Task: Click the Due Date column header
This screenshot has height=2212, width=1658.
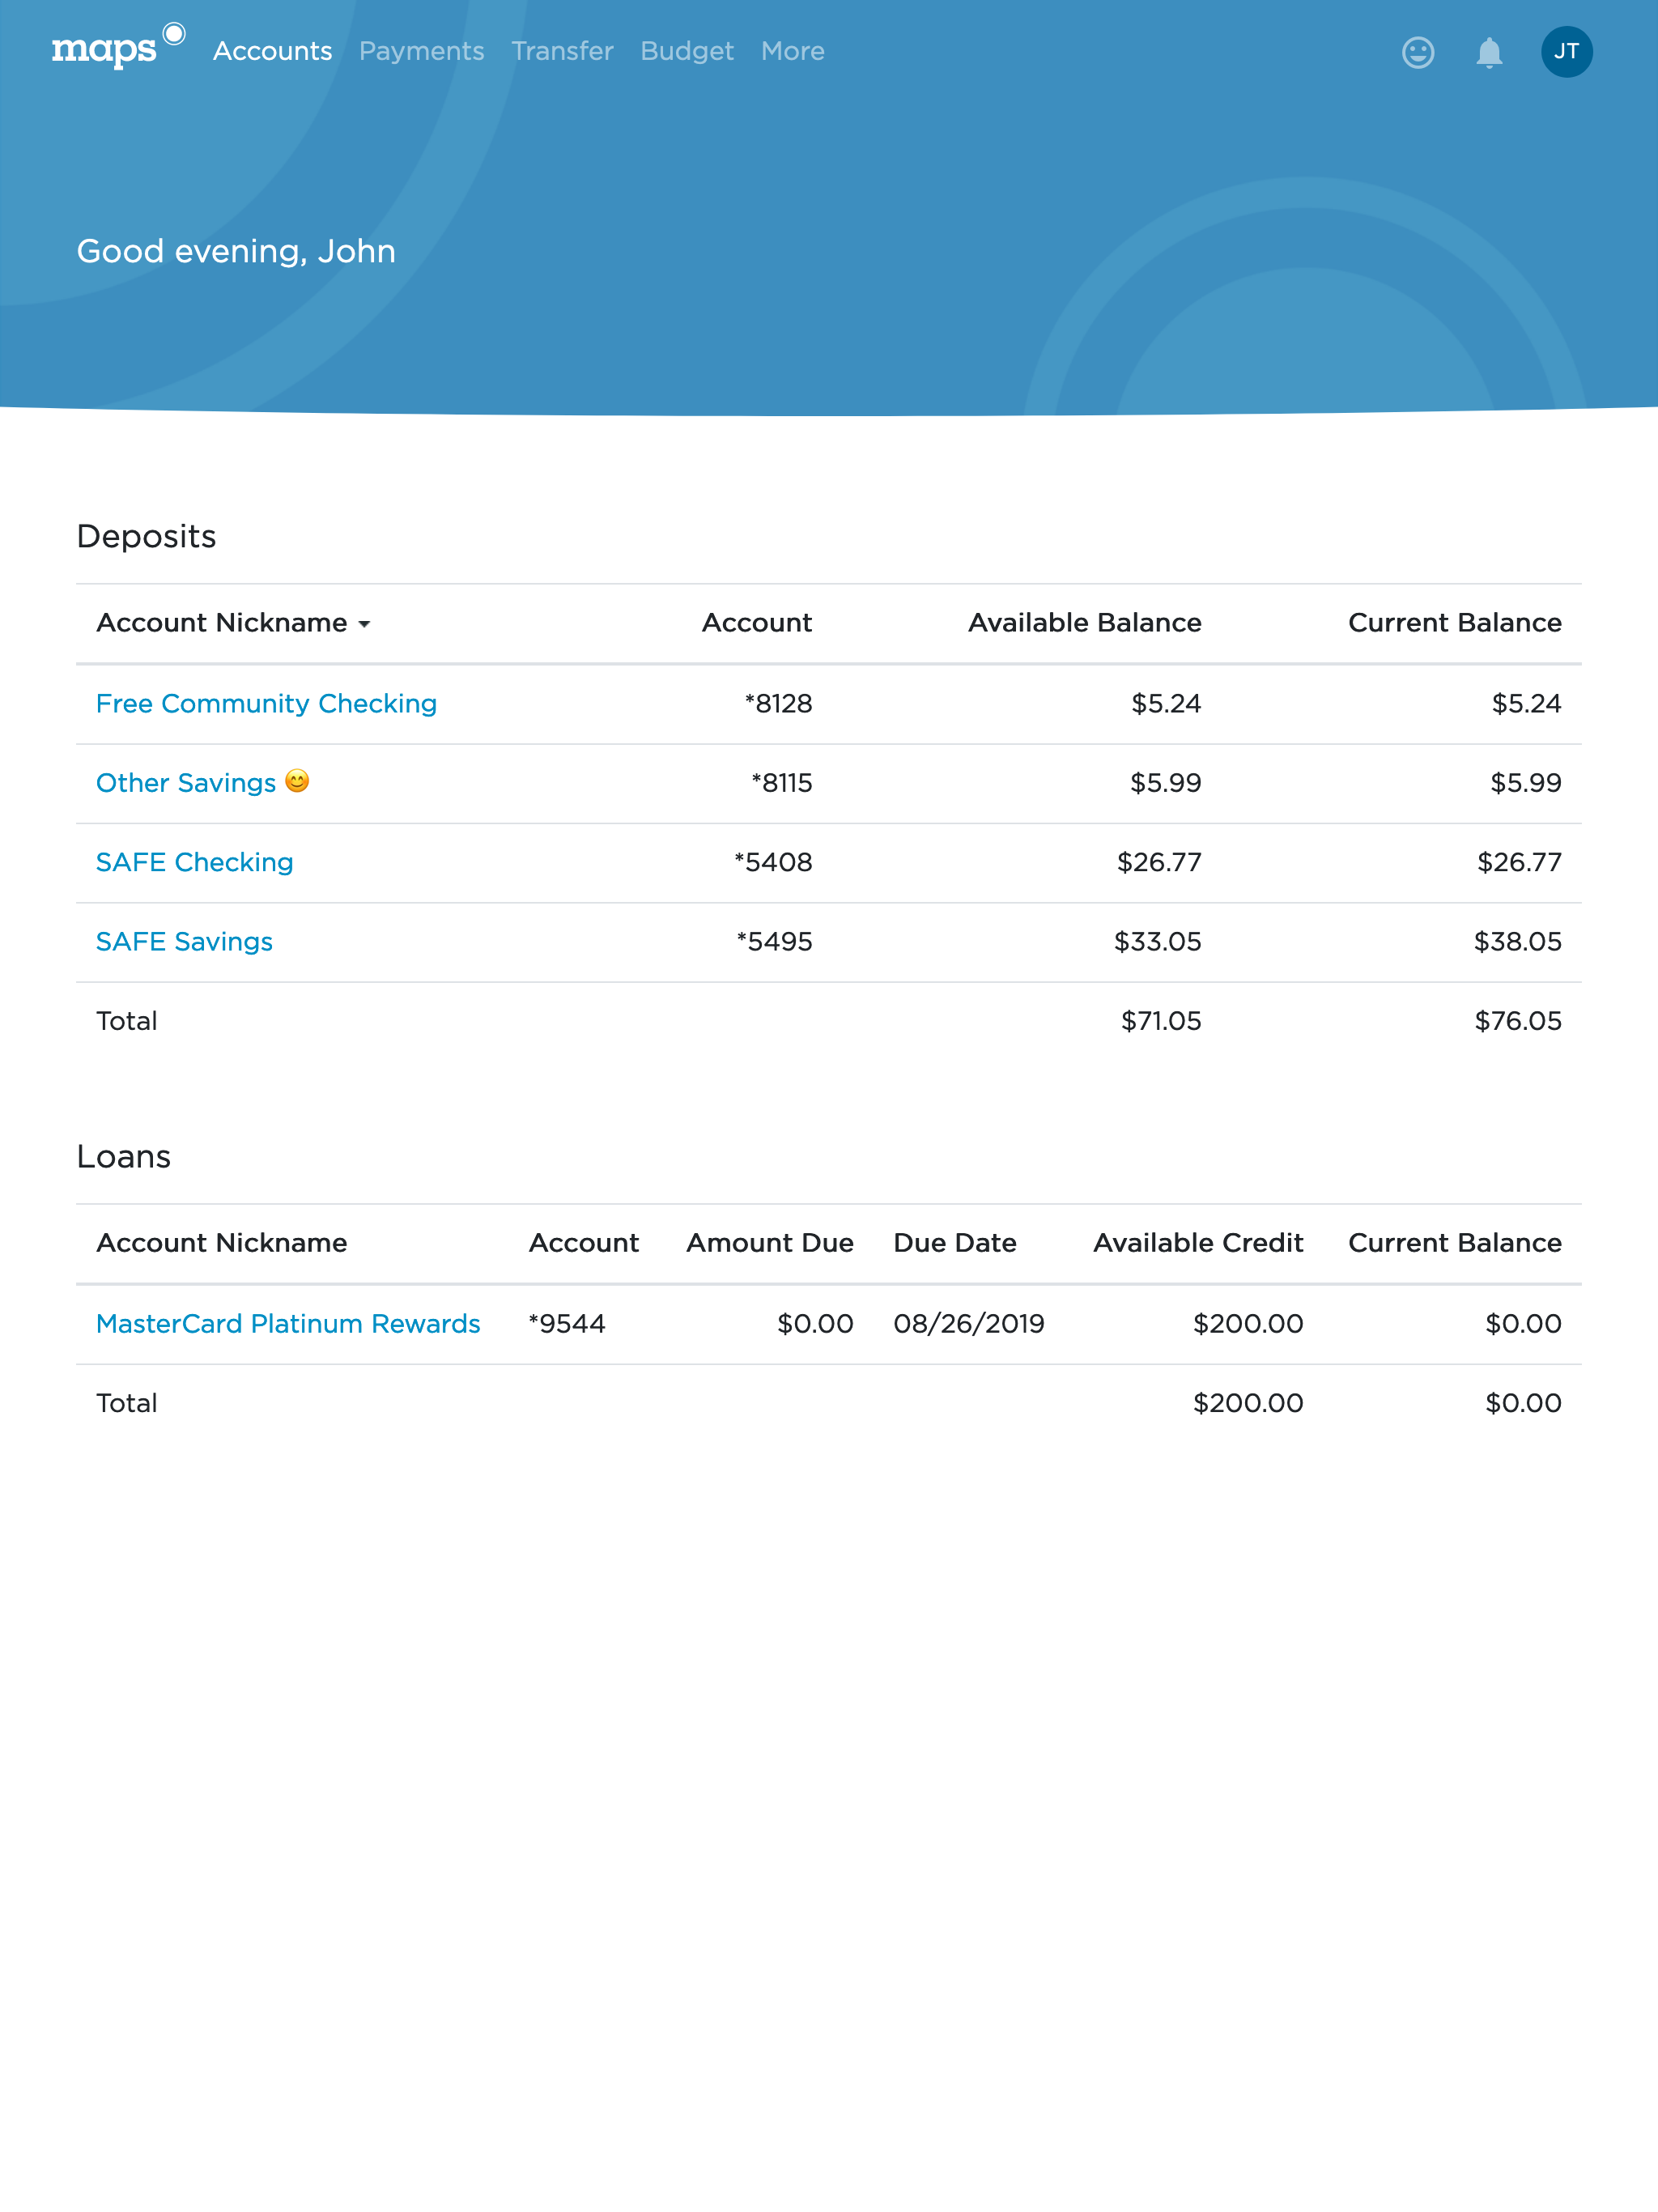Action: point(955,1242)
